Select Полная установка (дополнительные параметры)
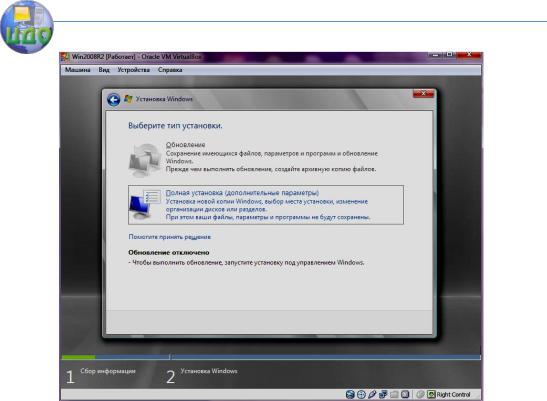The image size is (547, 401). [266, 205]
